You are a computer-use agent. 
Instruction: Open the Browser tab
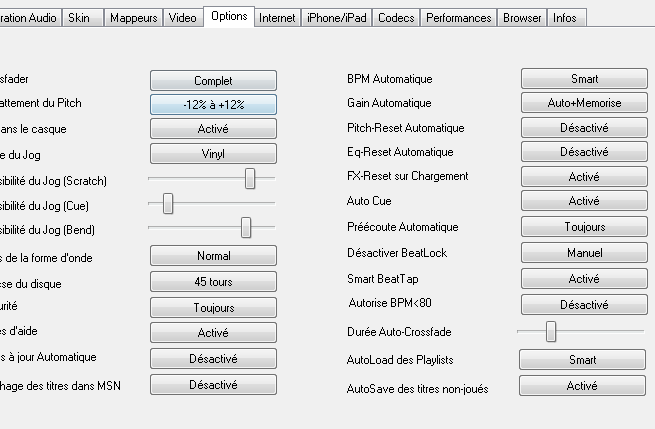522,18
